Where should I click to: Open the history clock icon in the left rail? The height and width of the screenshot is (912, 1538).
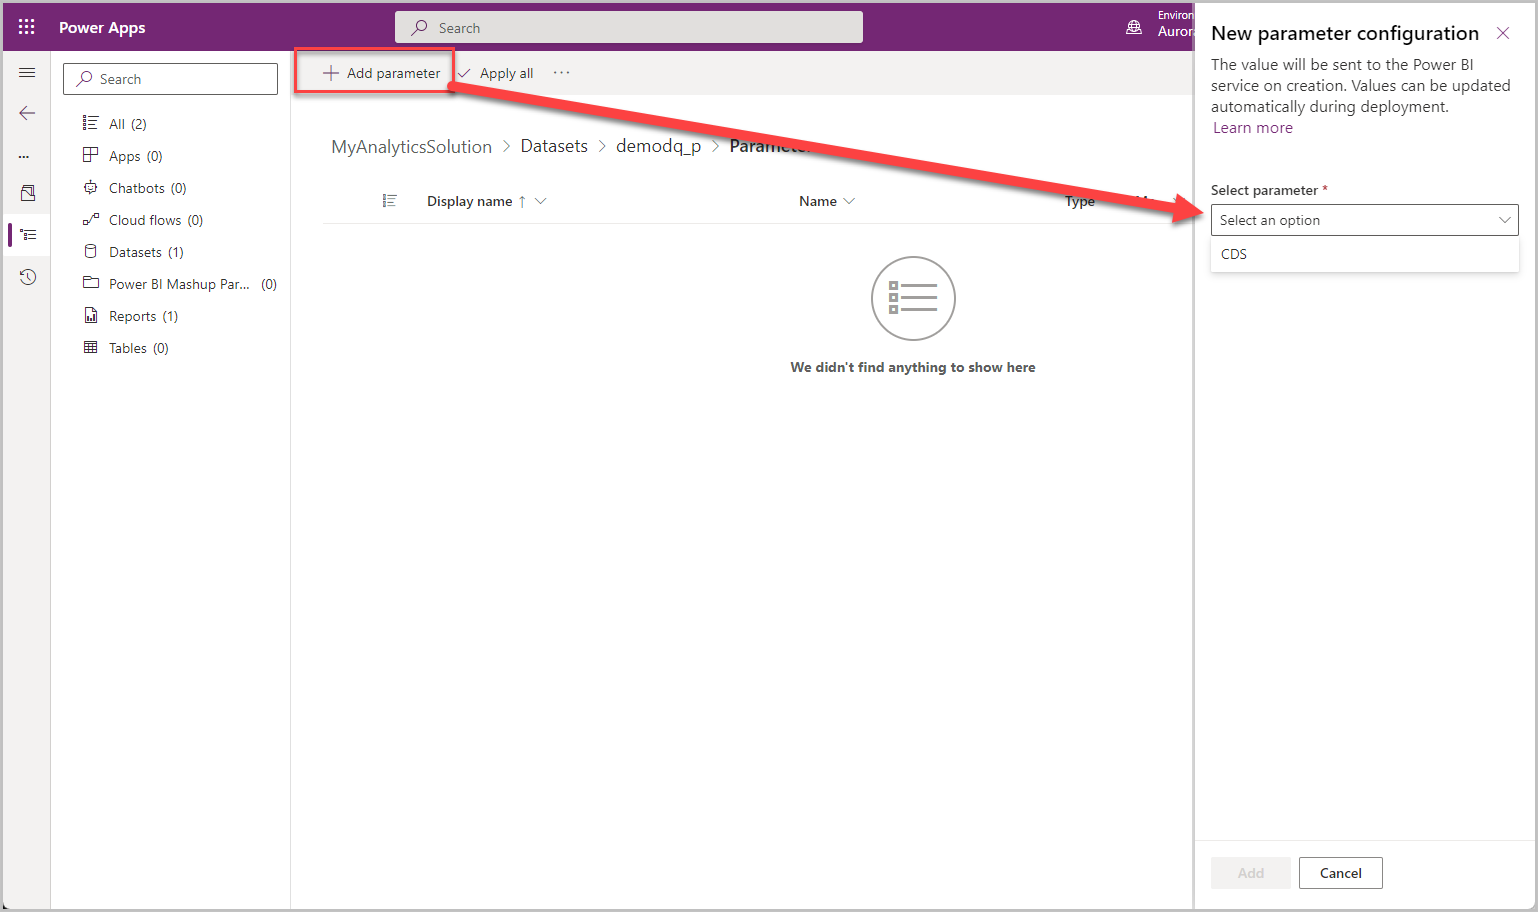27,276
